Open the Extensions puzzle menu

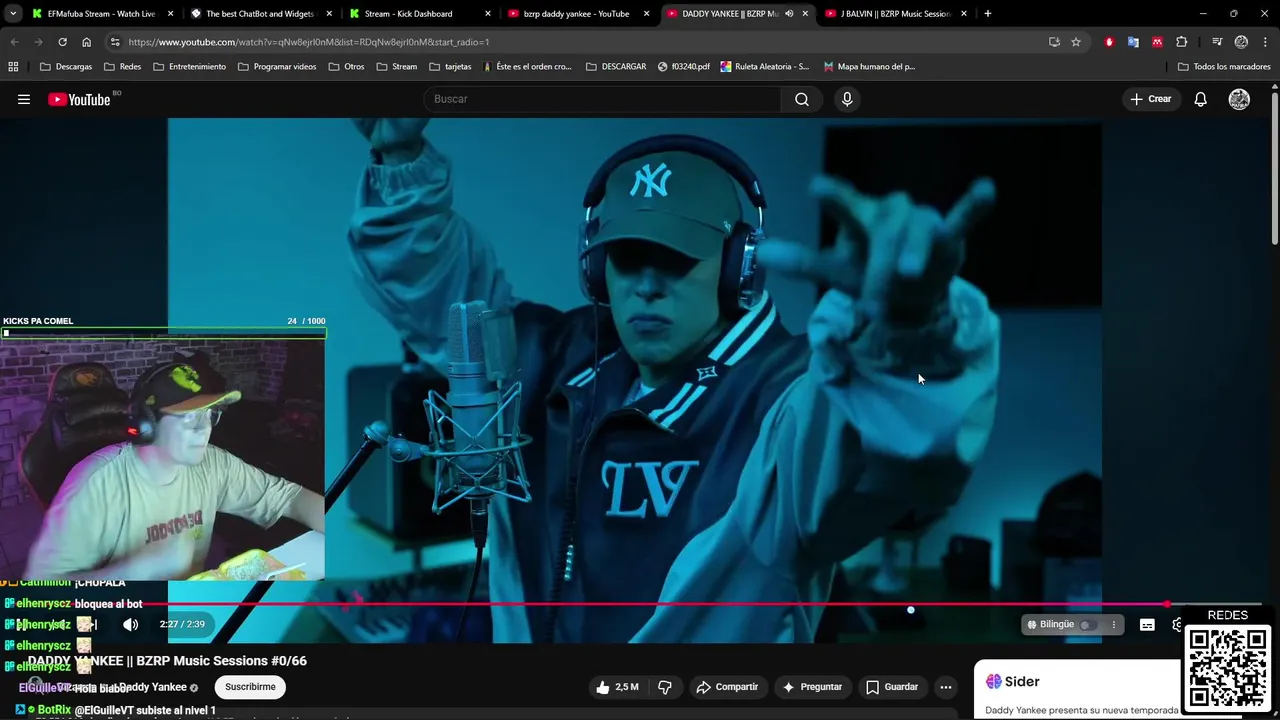coord(1182,42)
